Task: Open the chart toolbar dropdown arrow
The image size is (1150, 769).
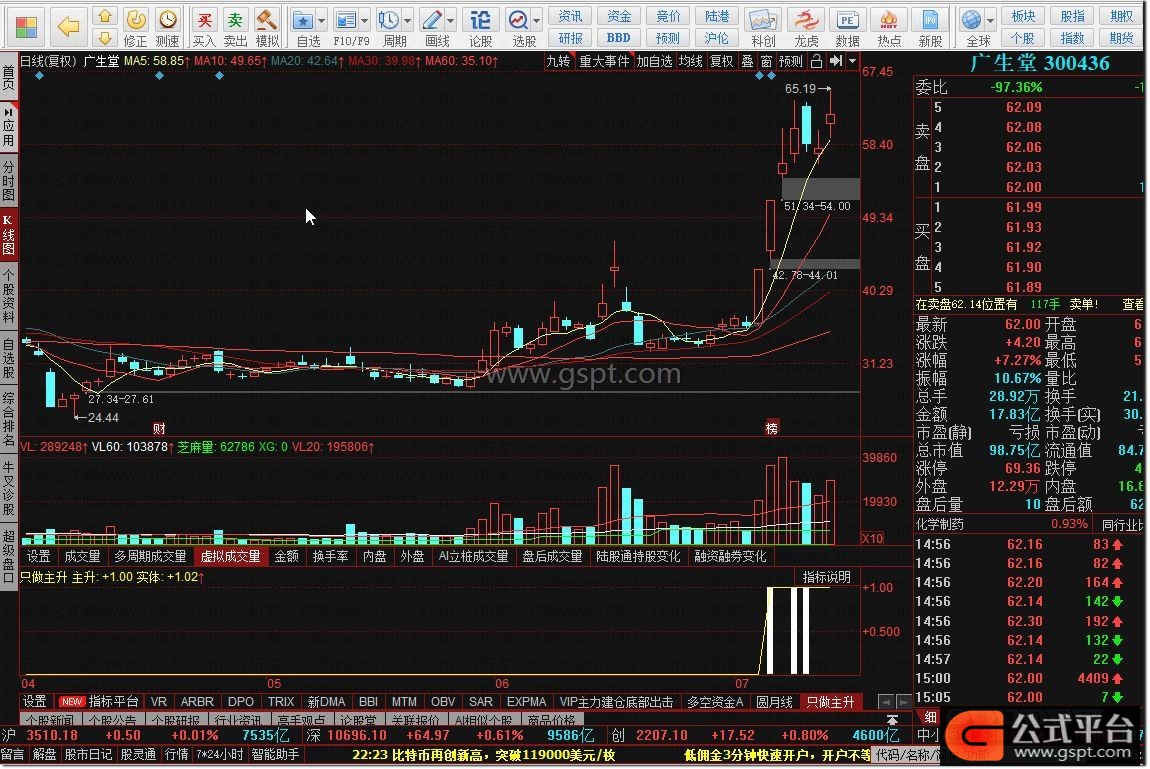Action: 852,62
